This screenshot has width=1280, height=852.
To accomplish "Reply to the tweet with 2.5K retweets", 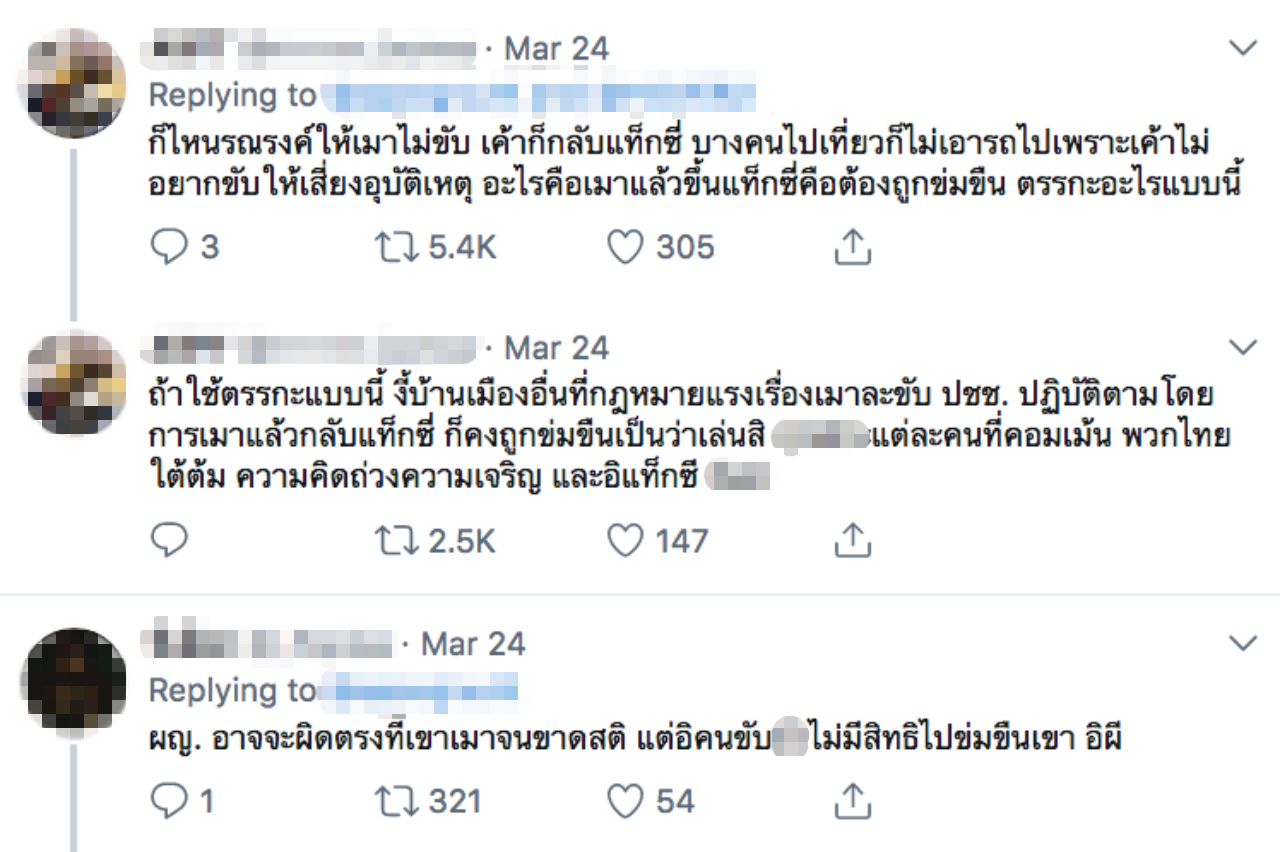I will tap(169, 541).
